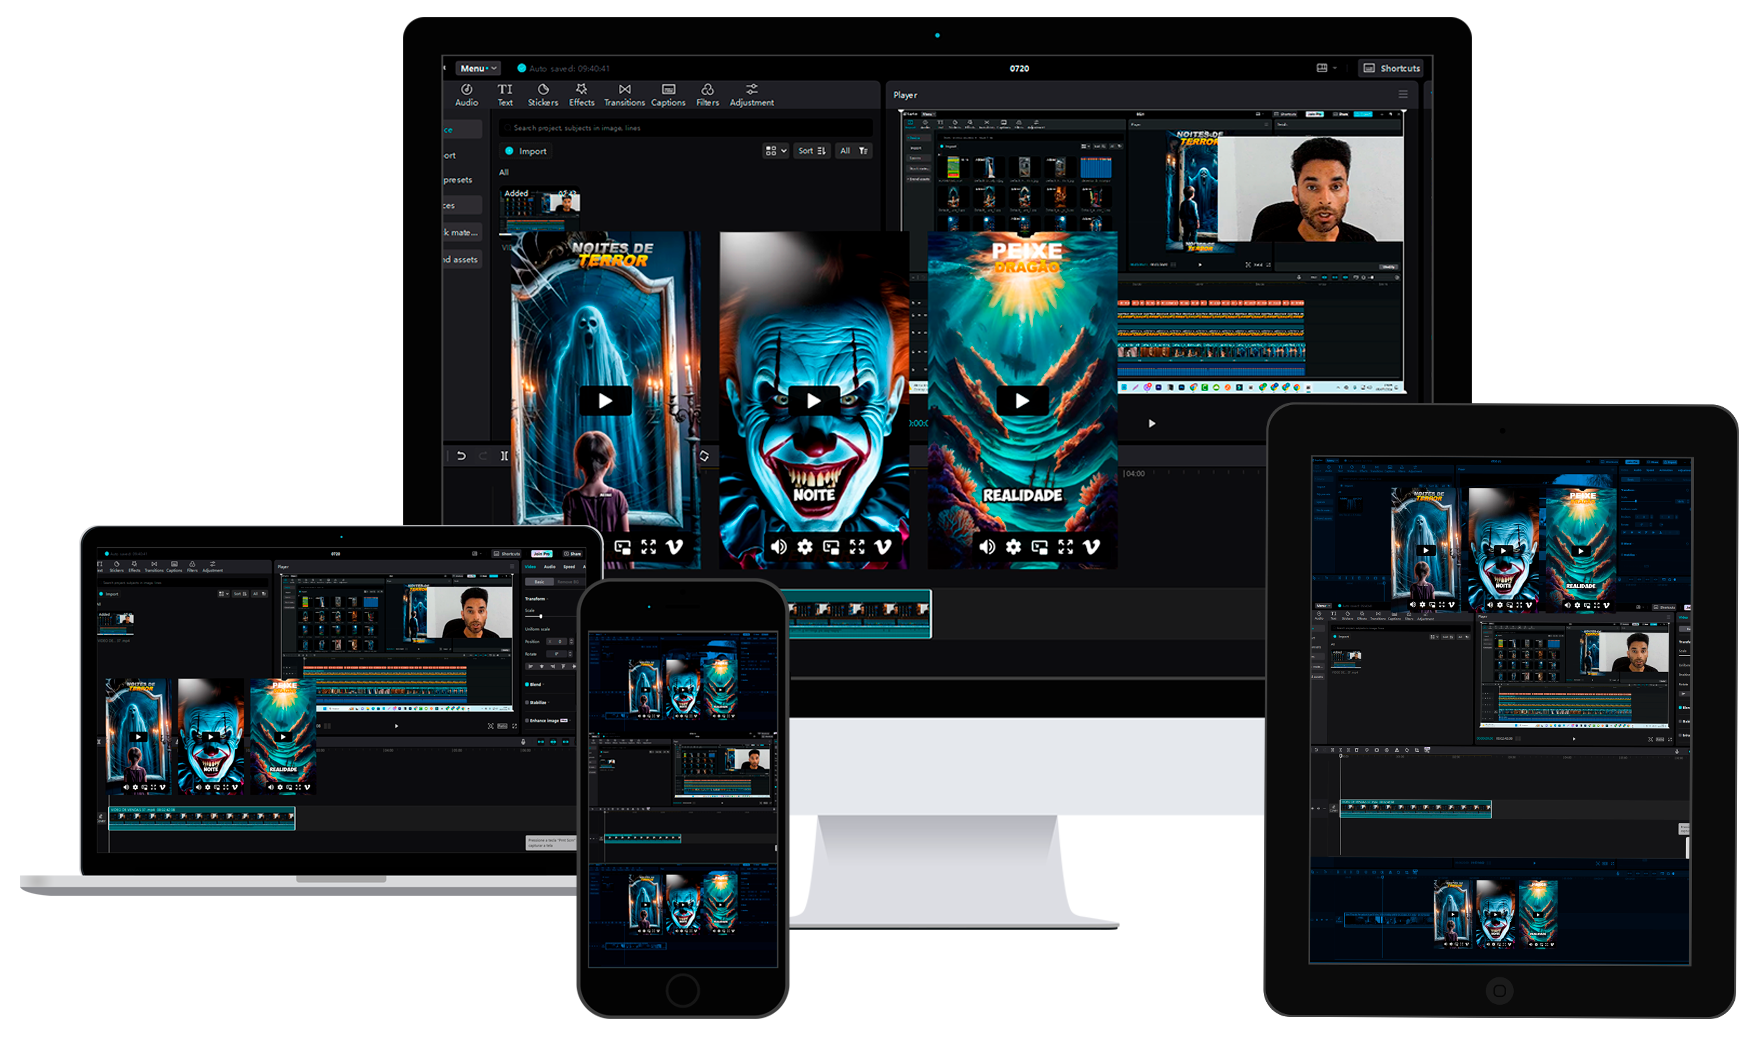Open Transitions on the desktop monitor

pos(624,95)
